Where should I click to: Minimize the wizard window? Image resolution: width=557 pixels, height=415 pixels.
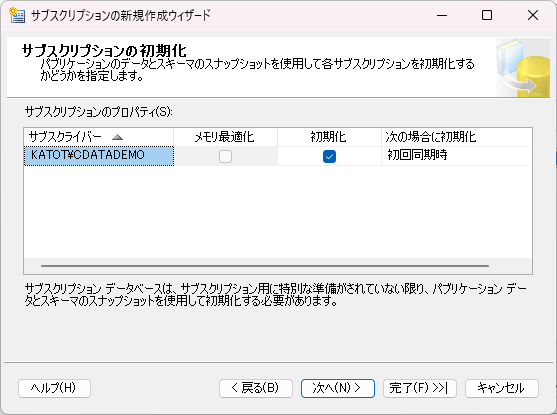point(442,15)
